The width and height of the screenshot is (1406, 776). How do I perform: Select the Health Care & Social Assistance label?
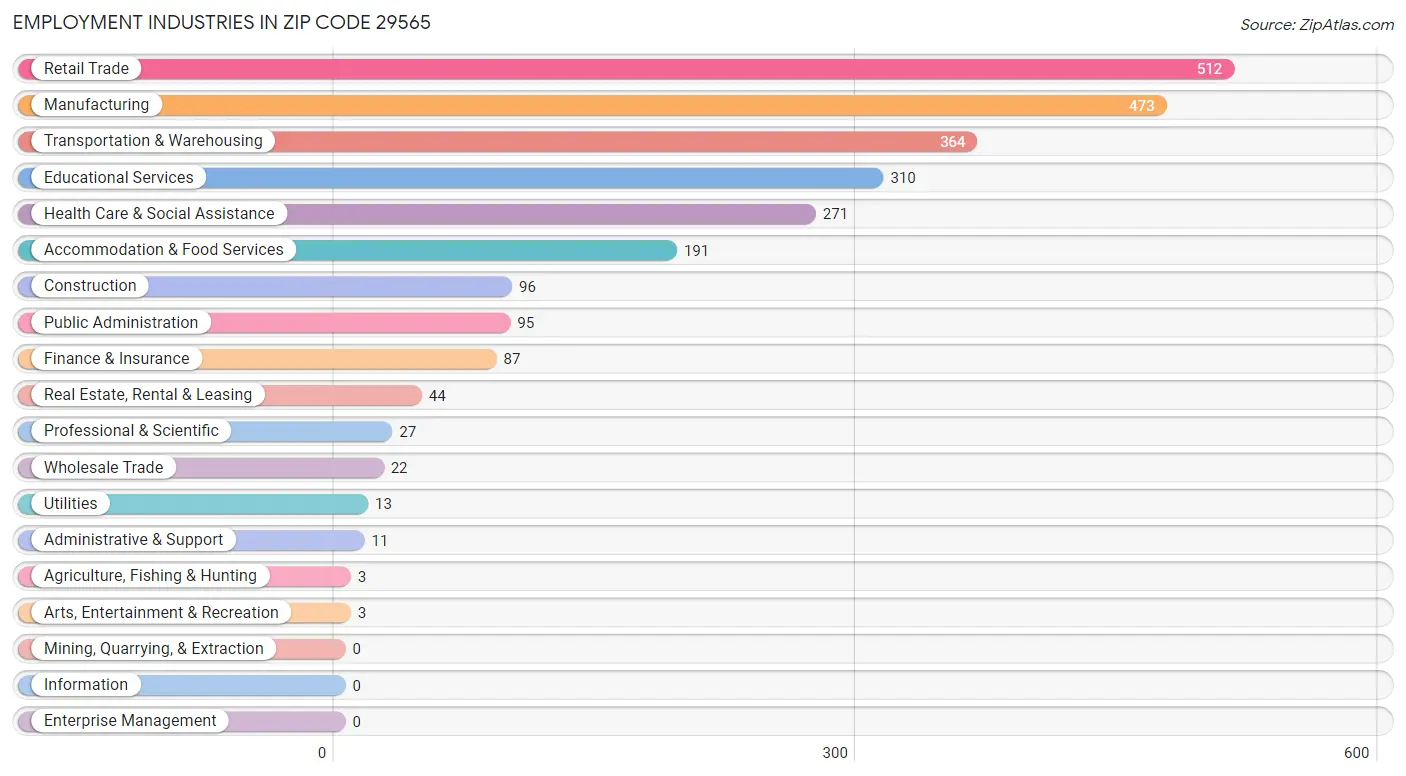159,214
